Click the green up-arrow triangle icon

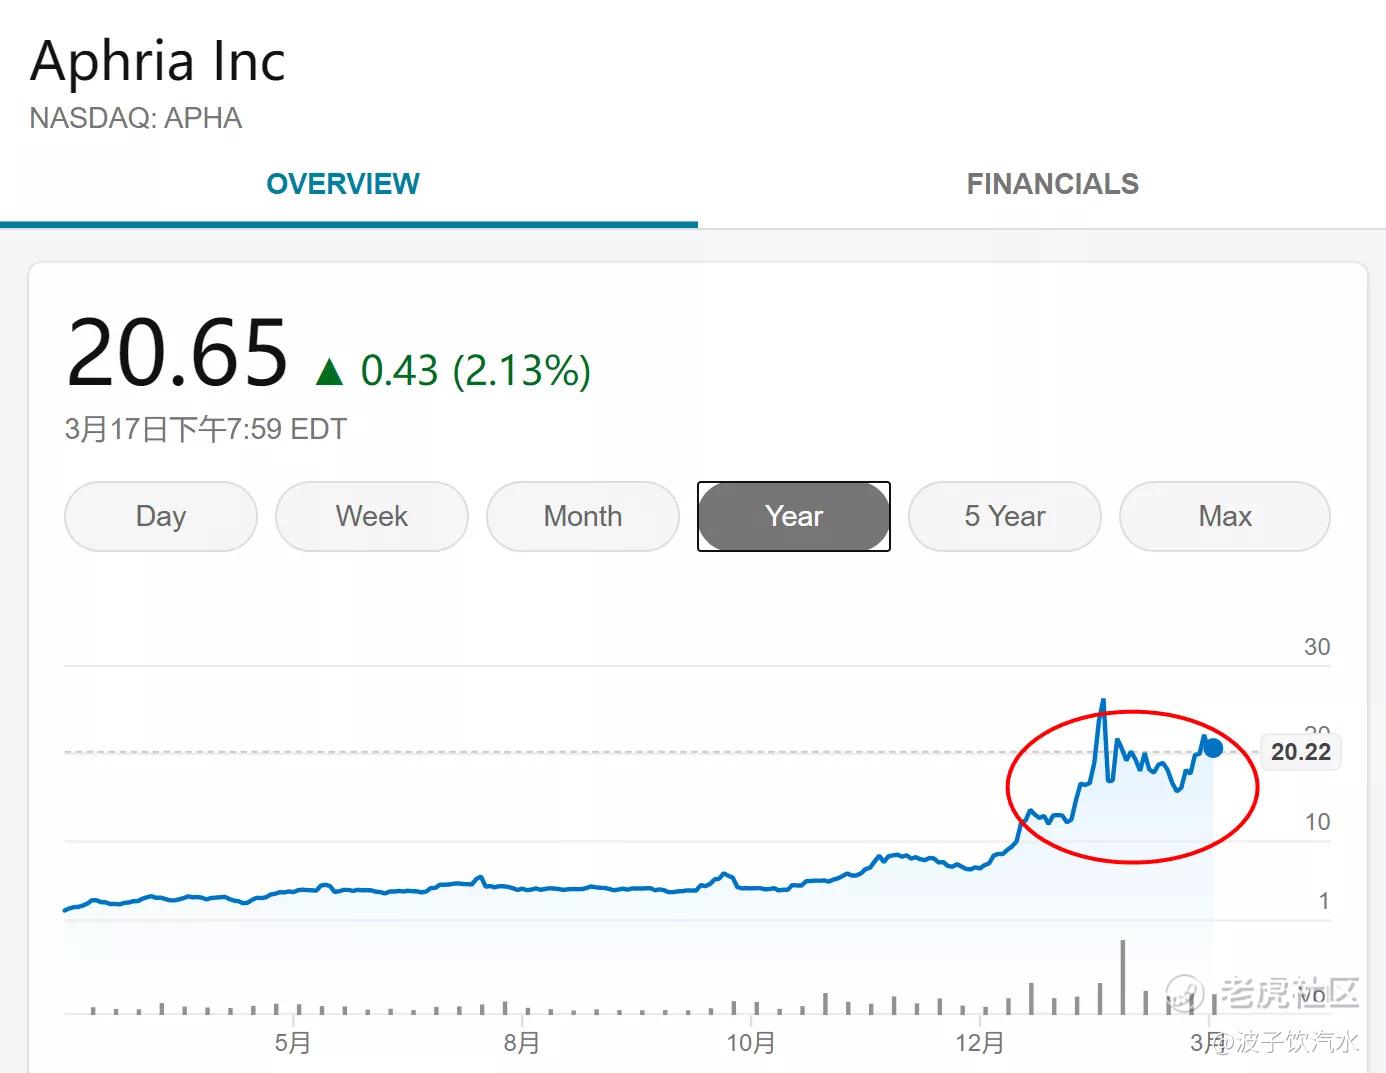point(329,373)
